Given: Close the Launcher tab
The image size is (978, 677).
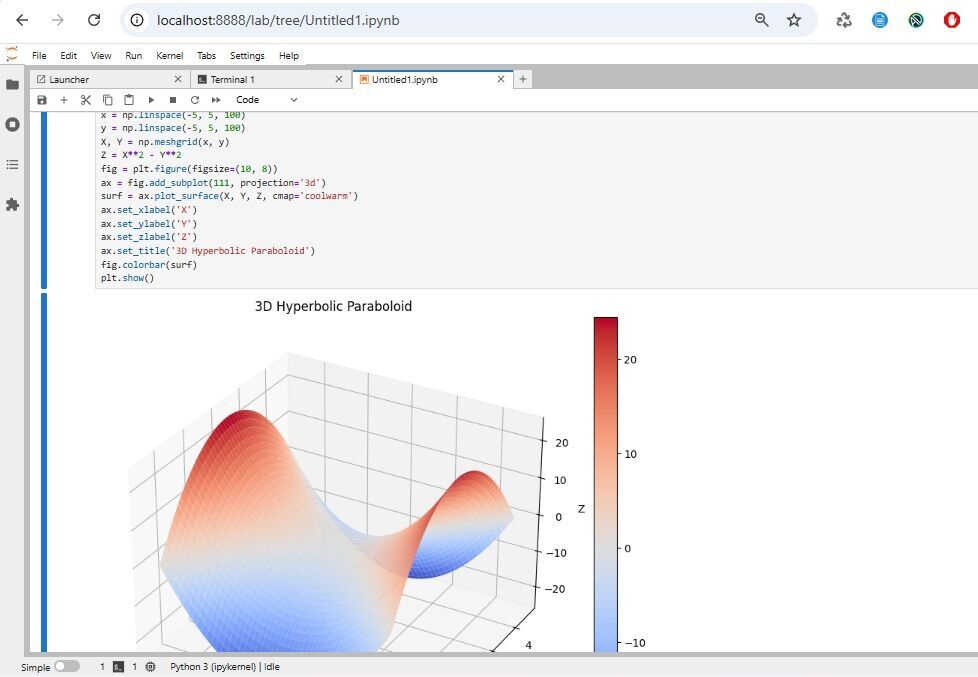Looking at the screenshot, I should pos(178,79).
